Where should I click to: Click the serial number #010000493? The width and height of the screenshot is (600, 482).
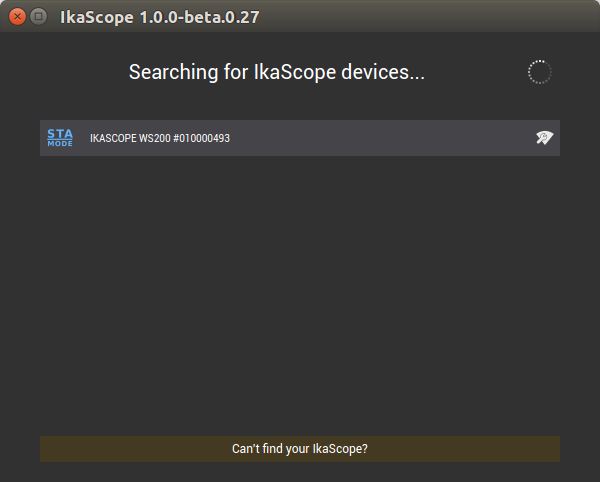[x=202, y=138]
